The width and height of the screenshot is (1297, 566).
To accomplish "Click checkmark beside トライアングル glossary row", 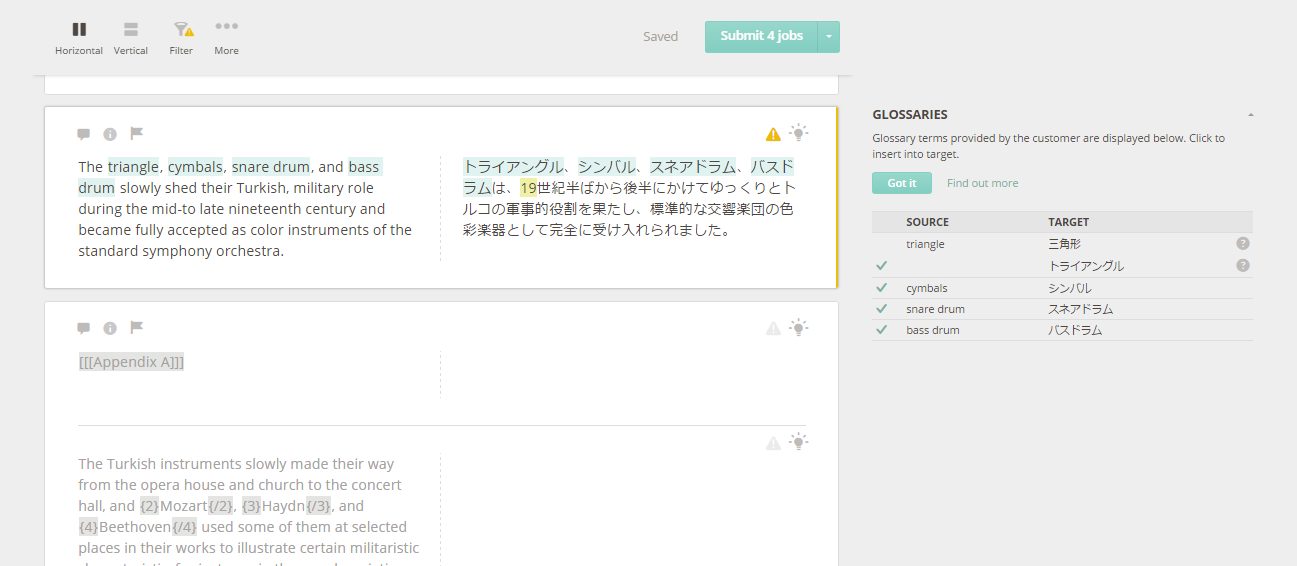I will (881, 266).
